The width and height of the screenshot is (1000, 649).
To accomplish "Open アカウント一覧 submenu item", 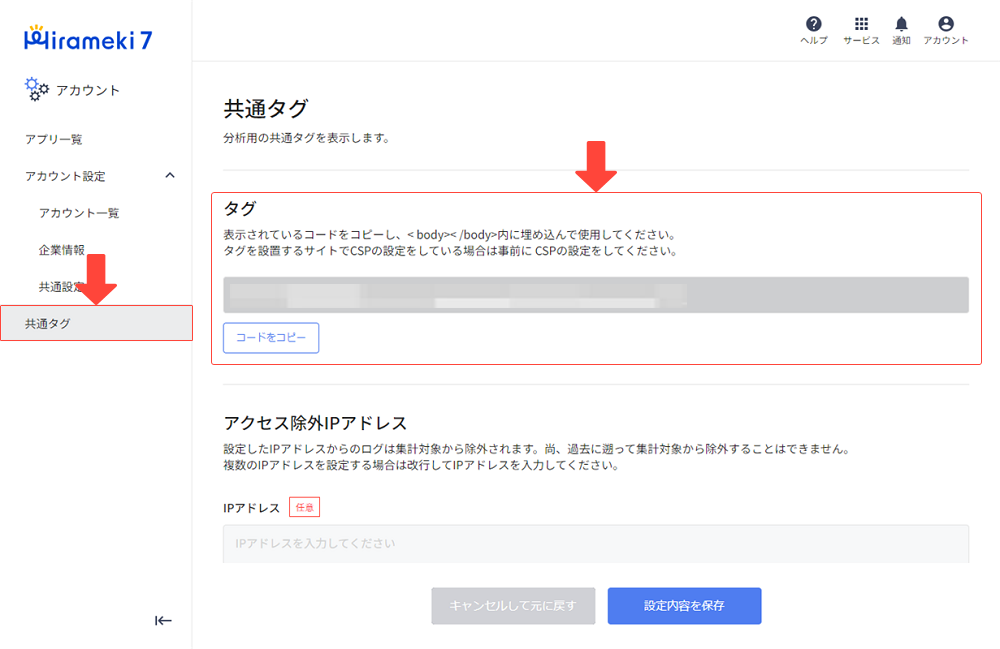I will 79,213.
